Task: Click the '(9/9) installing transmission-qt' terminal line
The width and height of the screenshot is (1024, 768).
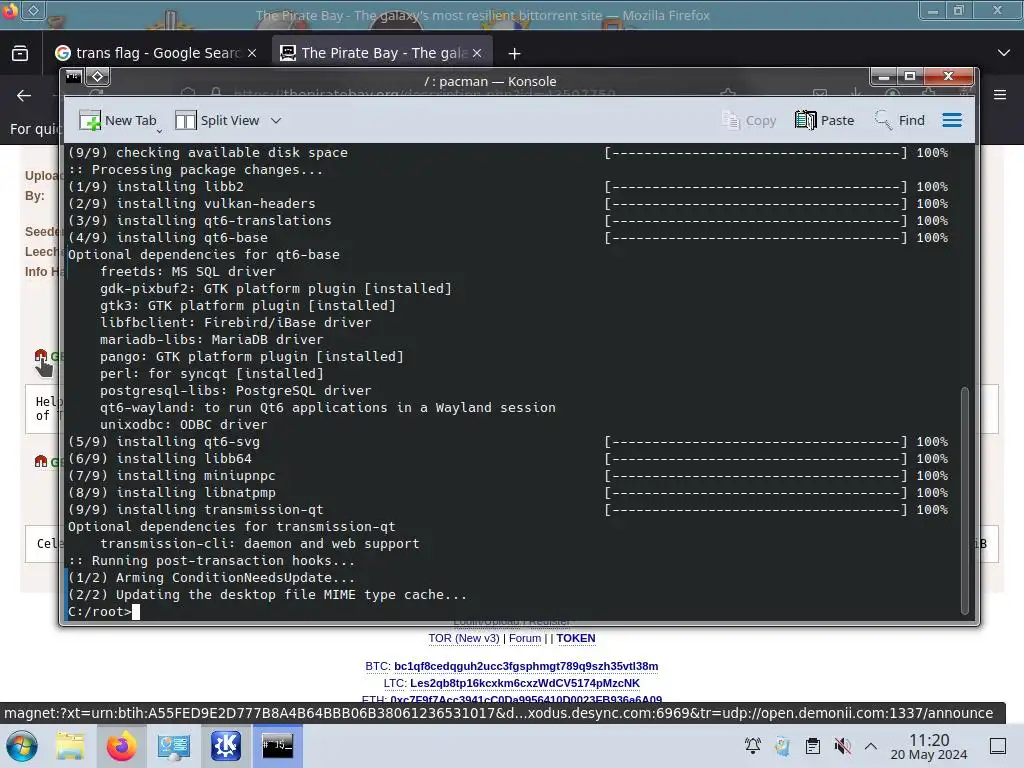Action: point(195,509)
